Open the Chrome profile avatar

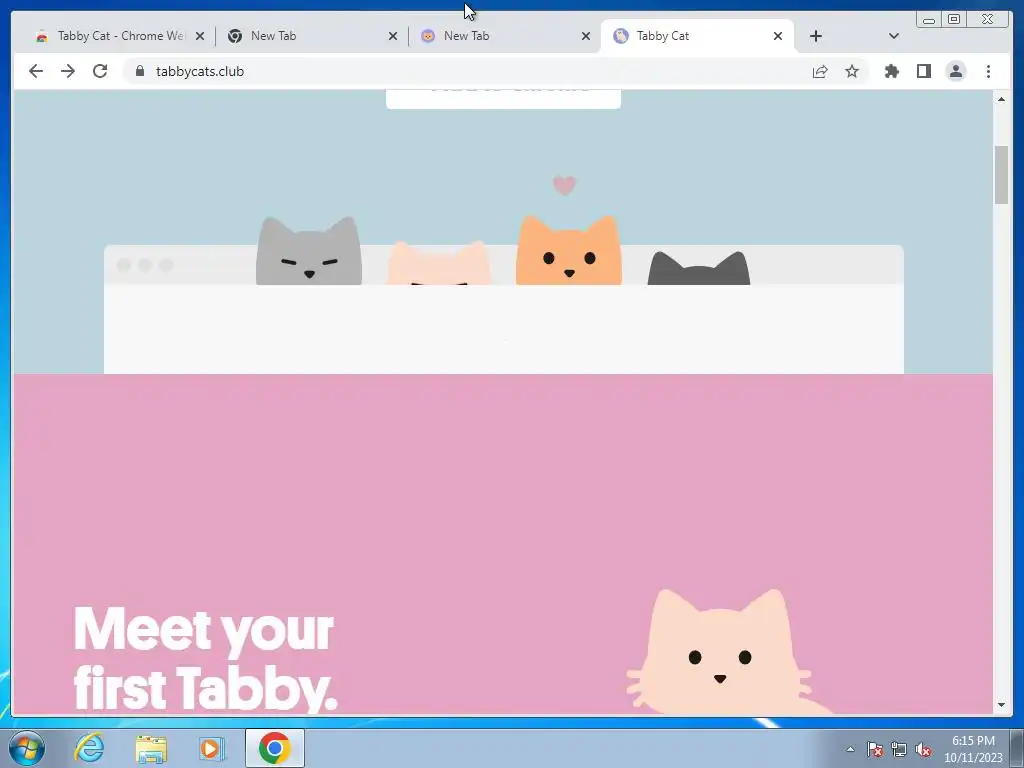click(956, 71)
